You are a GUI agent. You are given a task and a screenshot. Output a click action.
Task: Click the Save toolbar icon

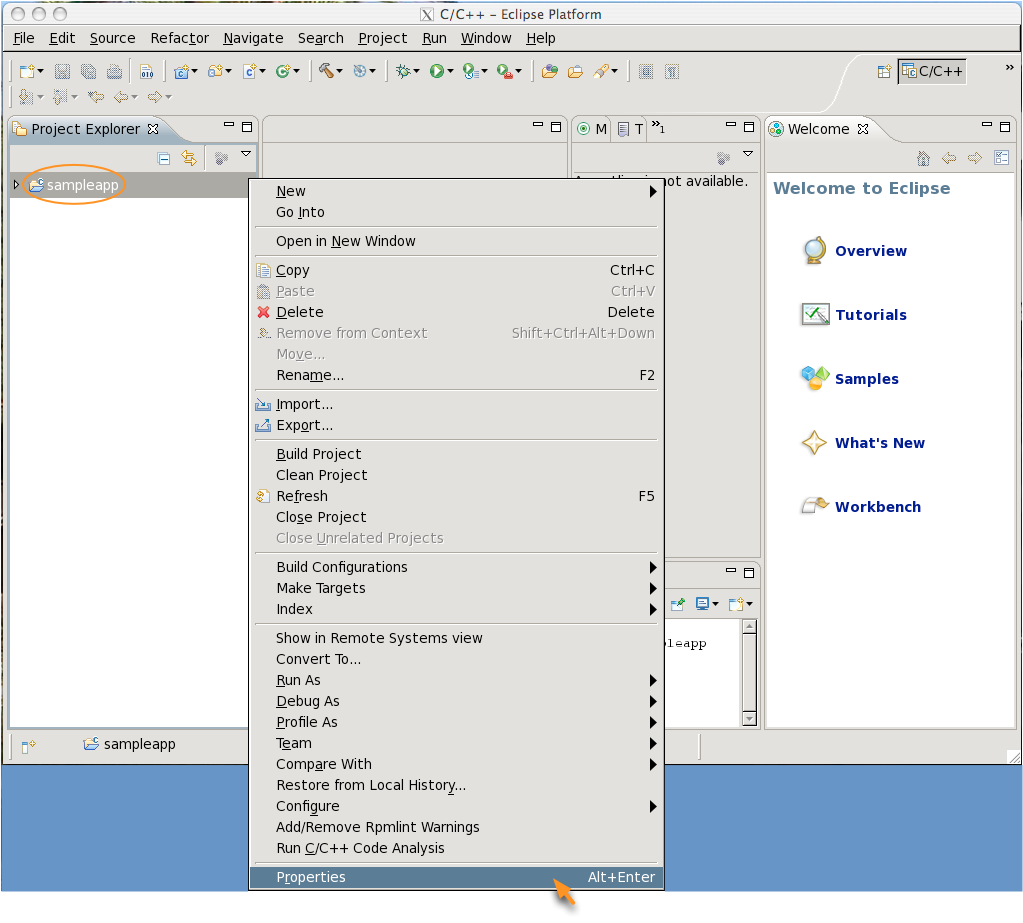(x=62, y=72)
